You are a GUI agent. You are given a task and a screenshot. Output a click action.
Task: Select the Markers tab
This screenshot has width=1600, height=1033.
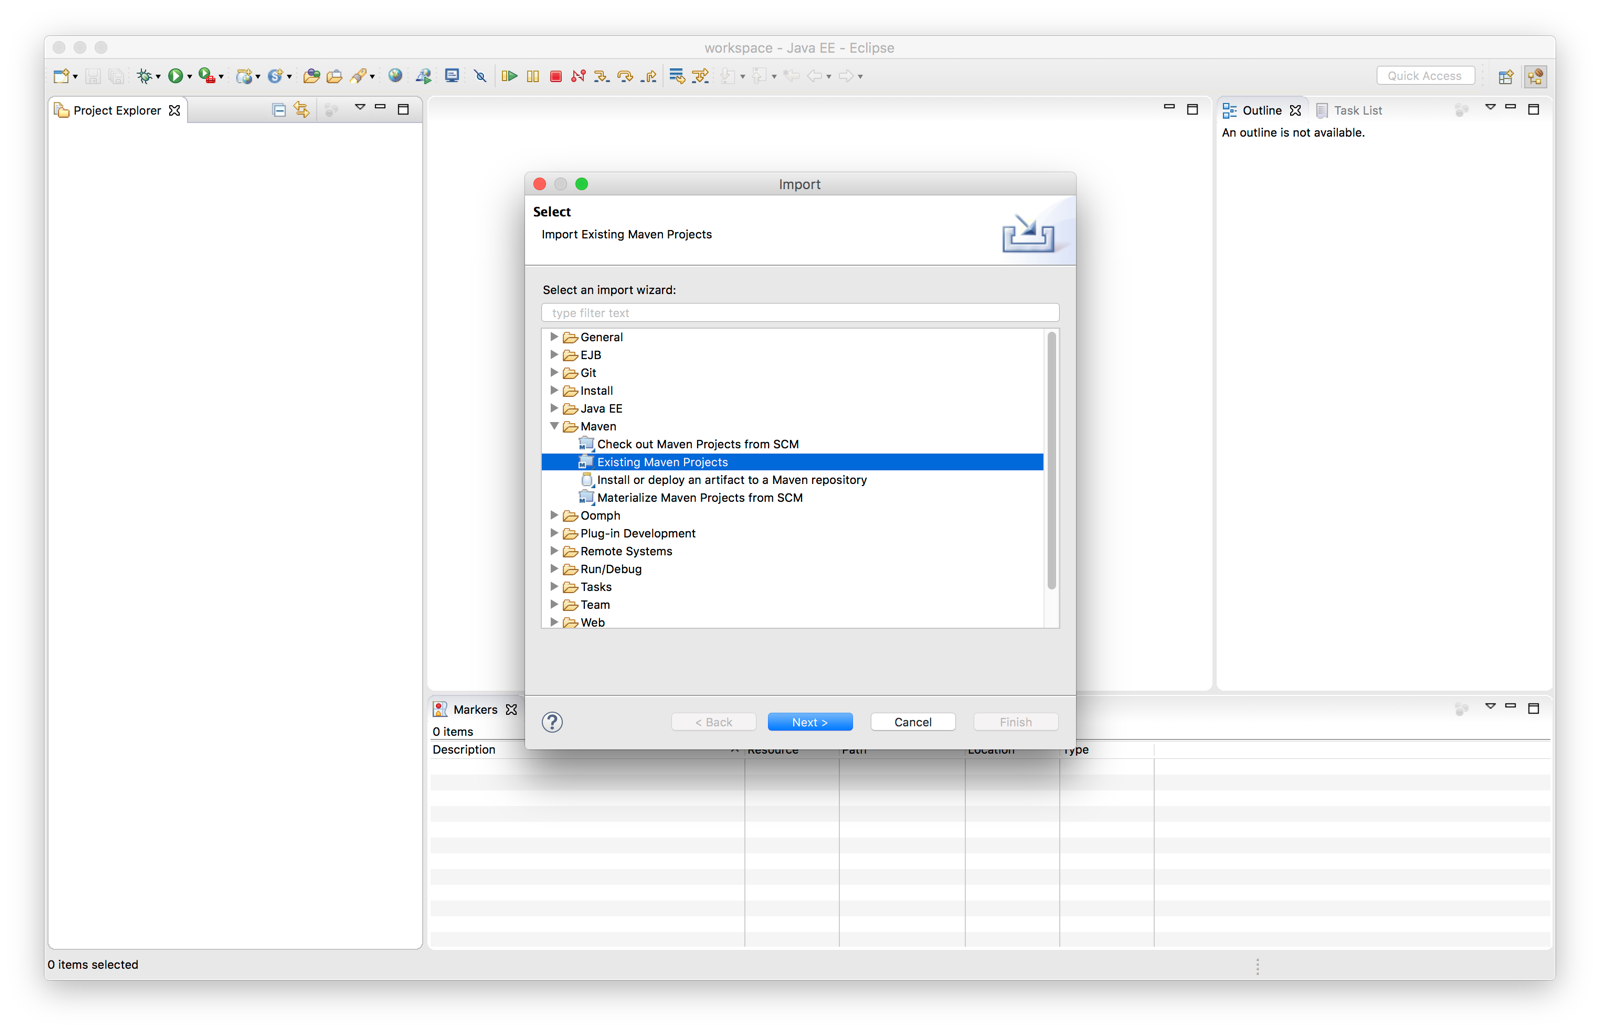[x=475, y=709]
